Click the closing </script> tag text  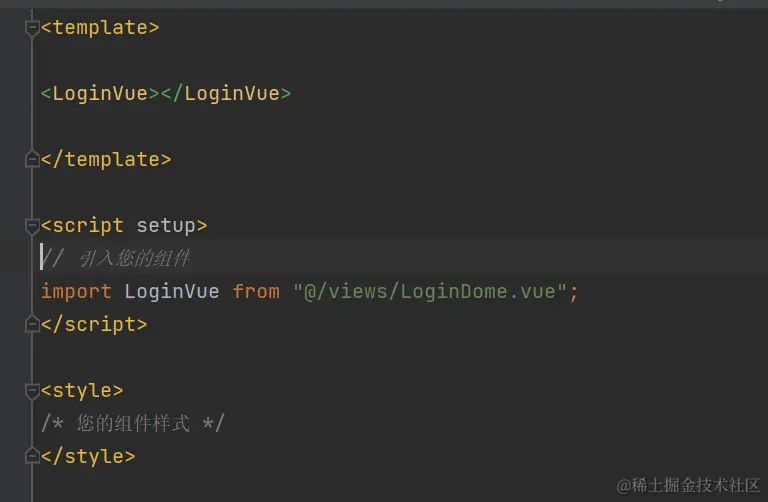click(94, 324)
